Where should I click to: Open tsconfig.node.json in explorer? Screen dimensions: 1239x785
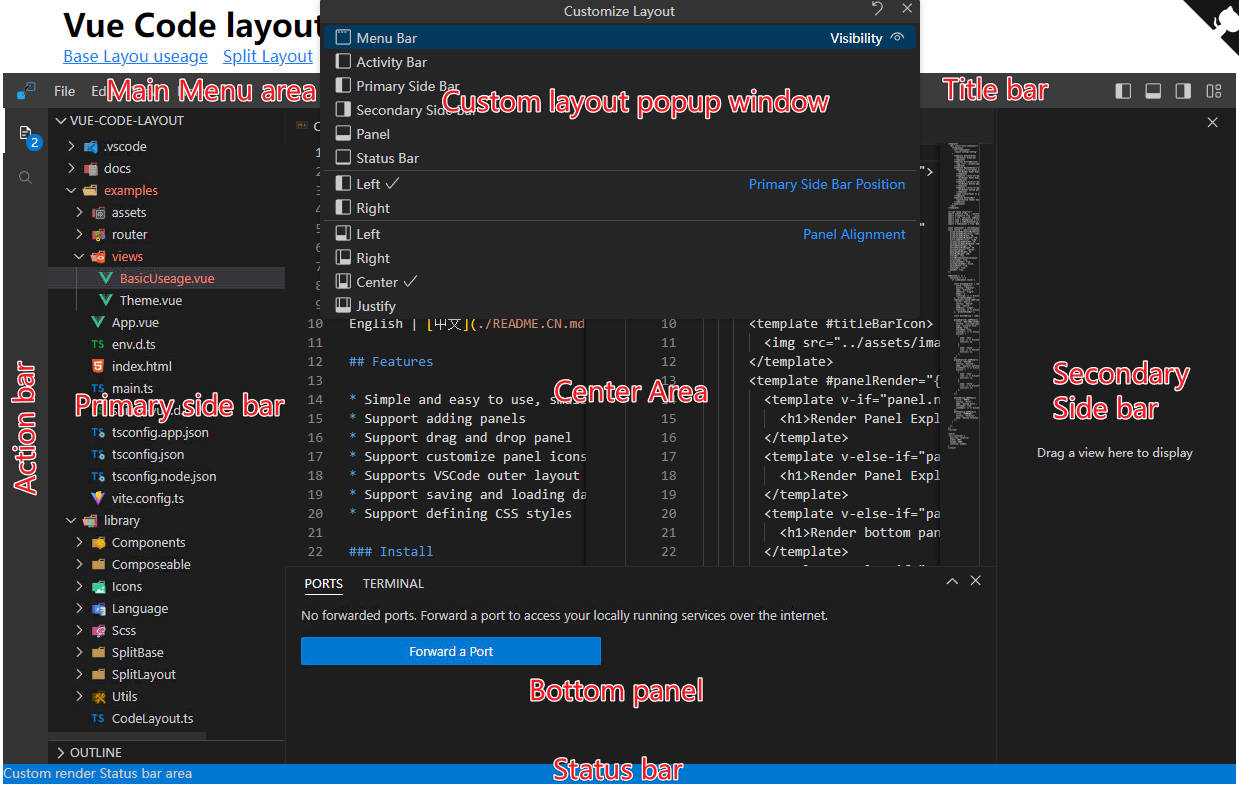(x=167, y=476)
